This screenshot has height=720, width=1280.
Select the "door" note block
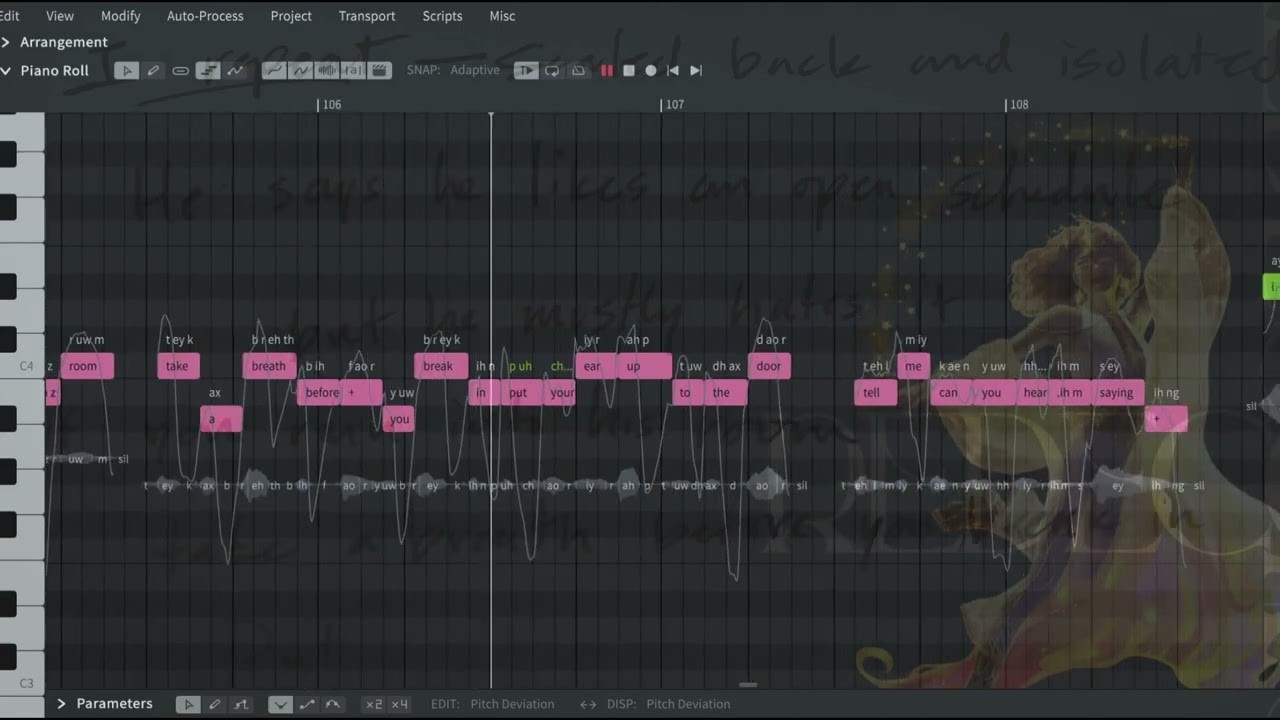tap(769, 366)
